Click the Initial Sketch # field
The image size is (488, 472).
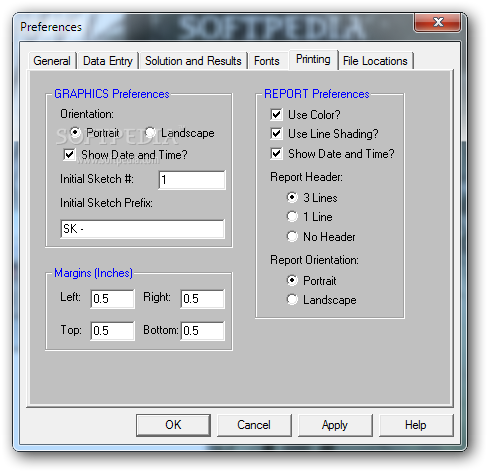coord(192,180)
